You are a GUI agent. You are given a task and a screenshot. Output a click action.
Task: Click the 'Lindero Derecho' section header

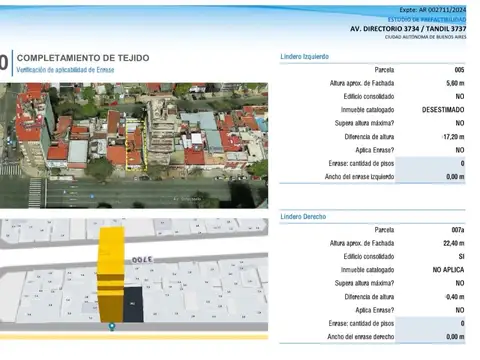(x=303, y=217)
